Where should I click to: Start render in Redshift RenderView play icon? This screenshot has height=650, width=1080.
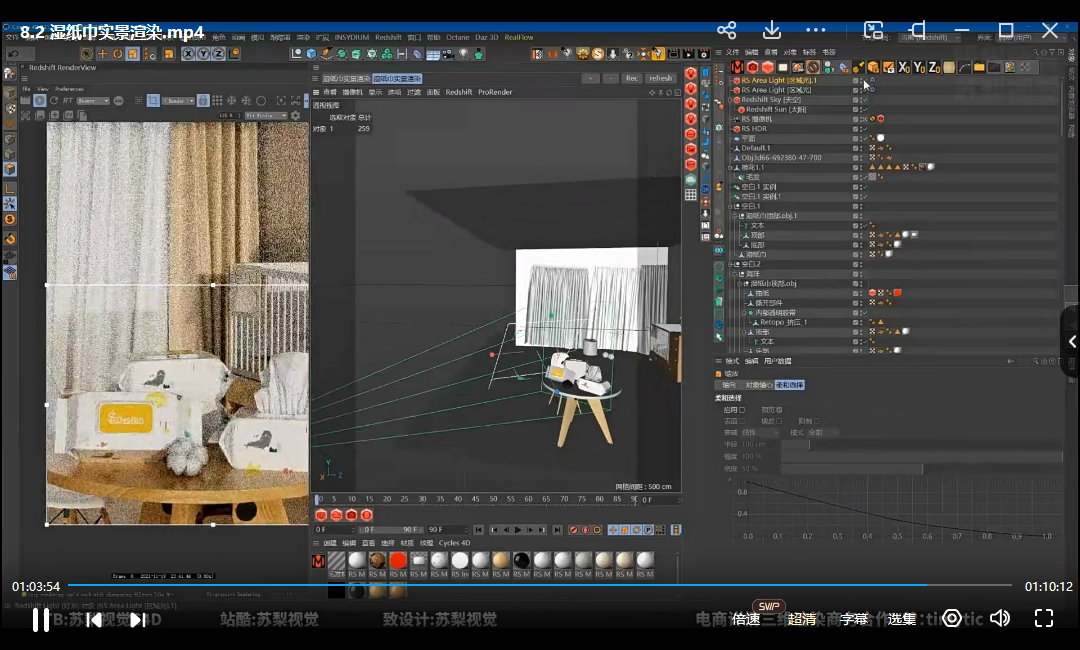coord(39,101)
